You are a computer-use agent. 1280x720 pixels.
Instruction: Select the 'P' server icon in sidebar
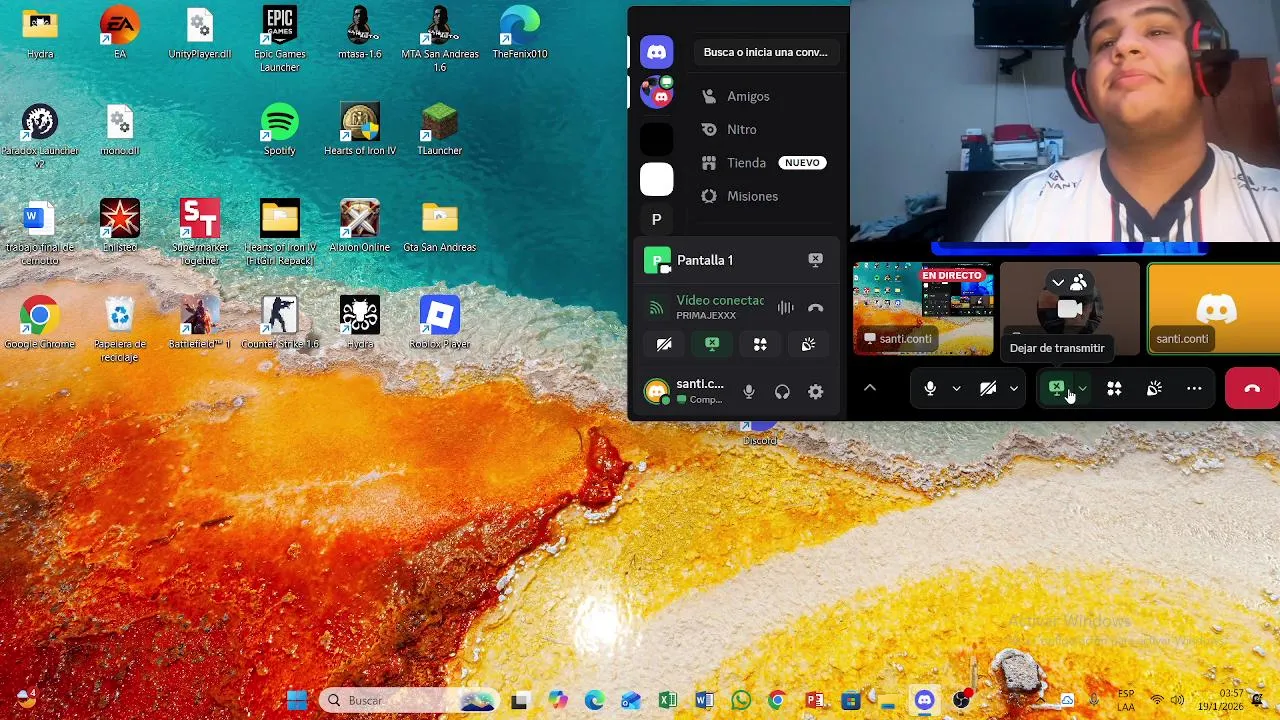click(x=657, y=219)
